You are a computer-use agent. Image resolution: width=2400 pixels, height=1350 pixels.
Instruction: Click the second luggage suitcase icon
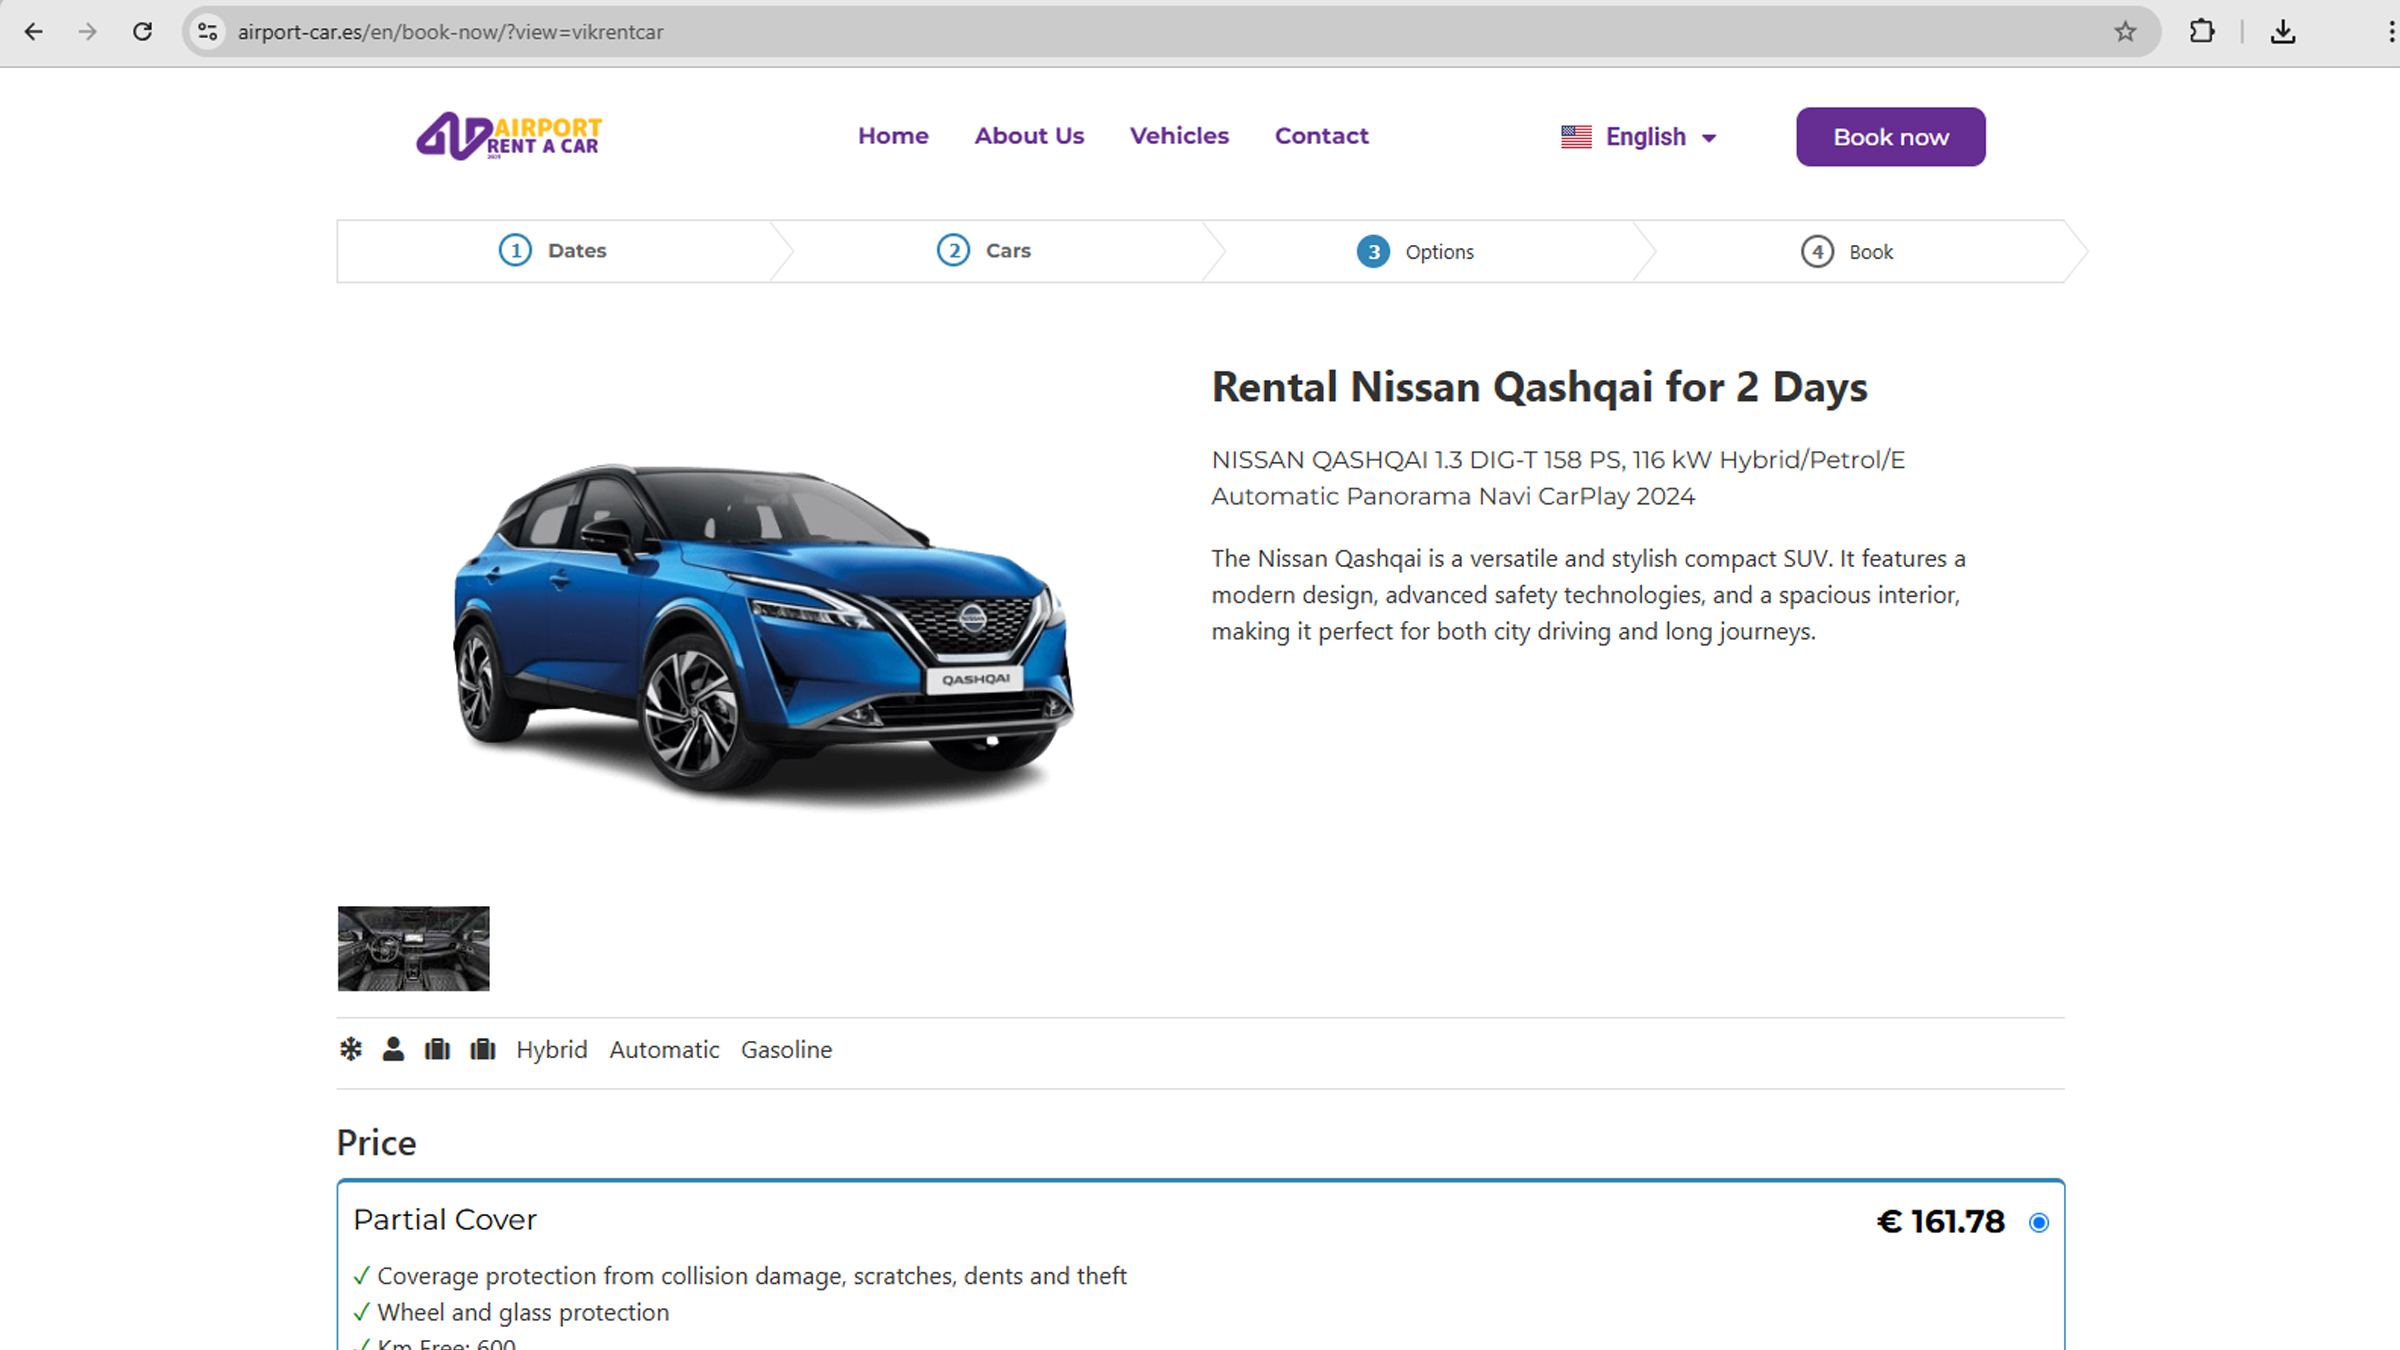[483, 1049]
